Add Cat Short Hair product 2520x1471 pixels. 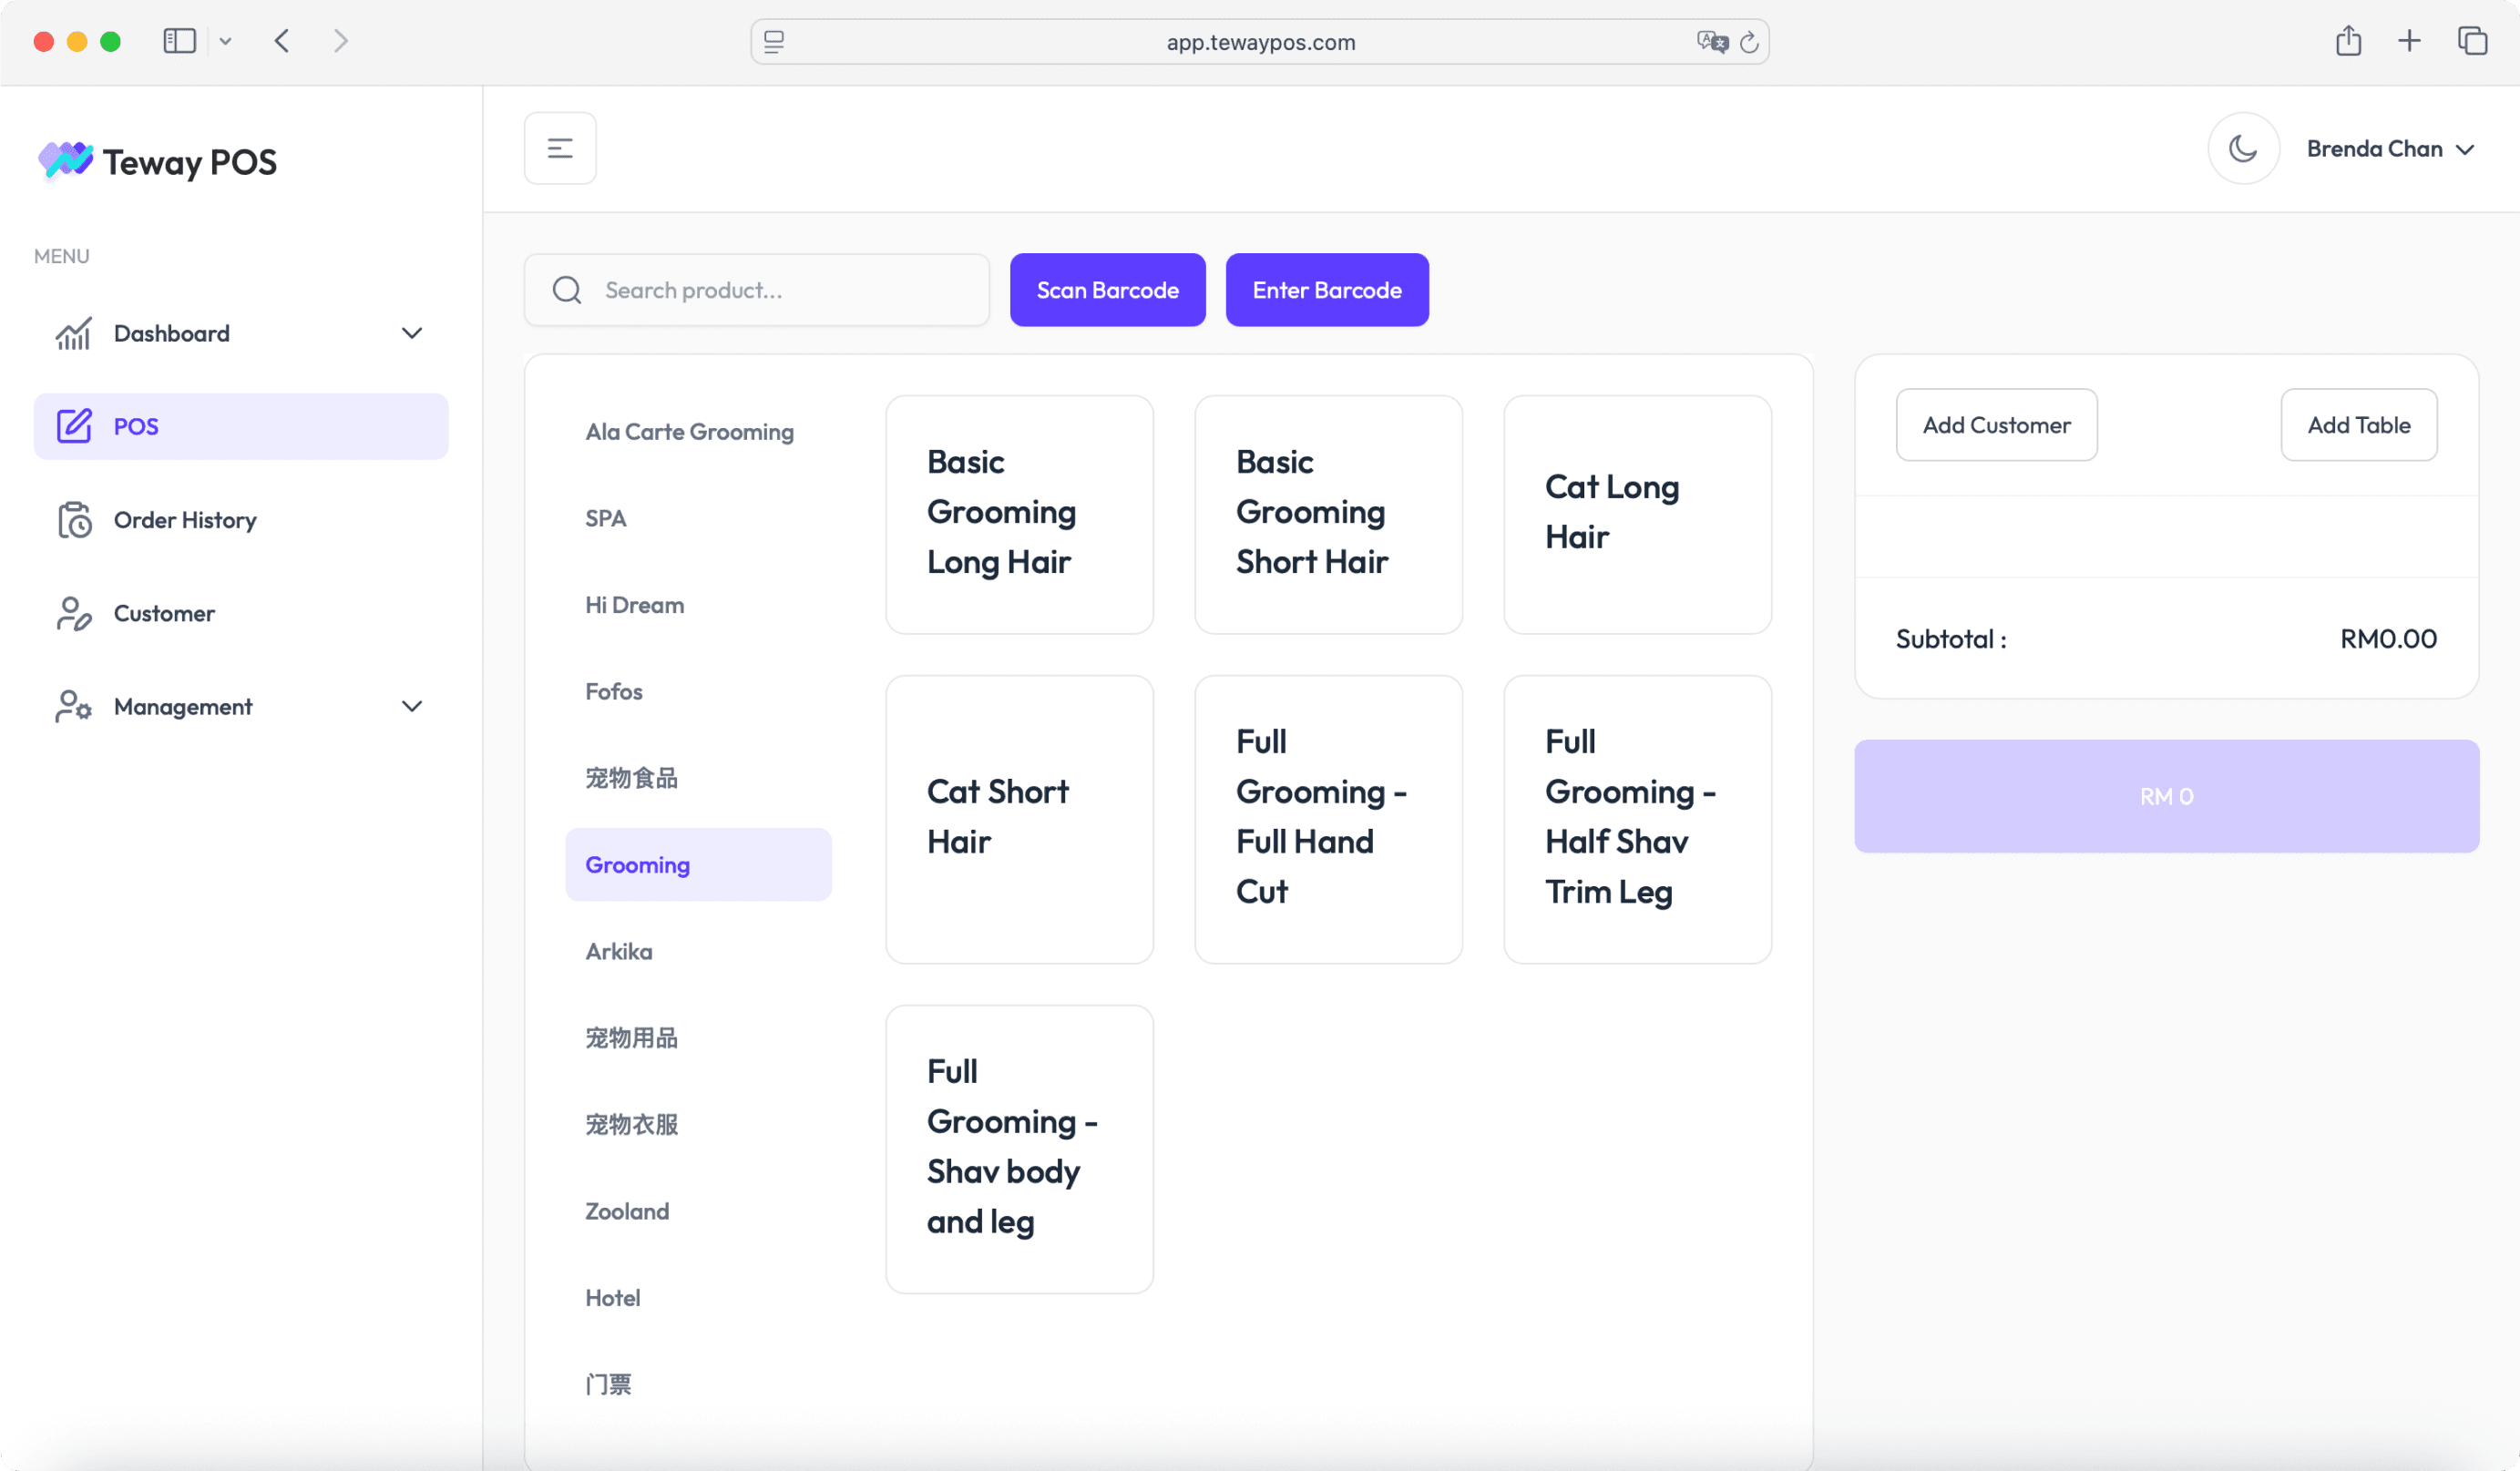point(1019,818)
